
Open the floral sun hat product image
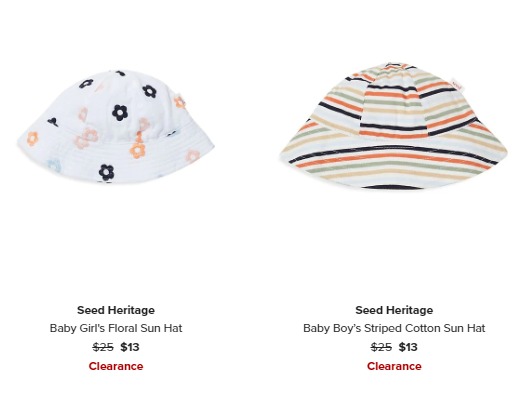(116, 126)
